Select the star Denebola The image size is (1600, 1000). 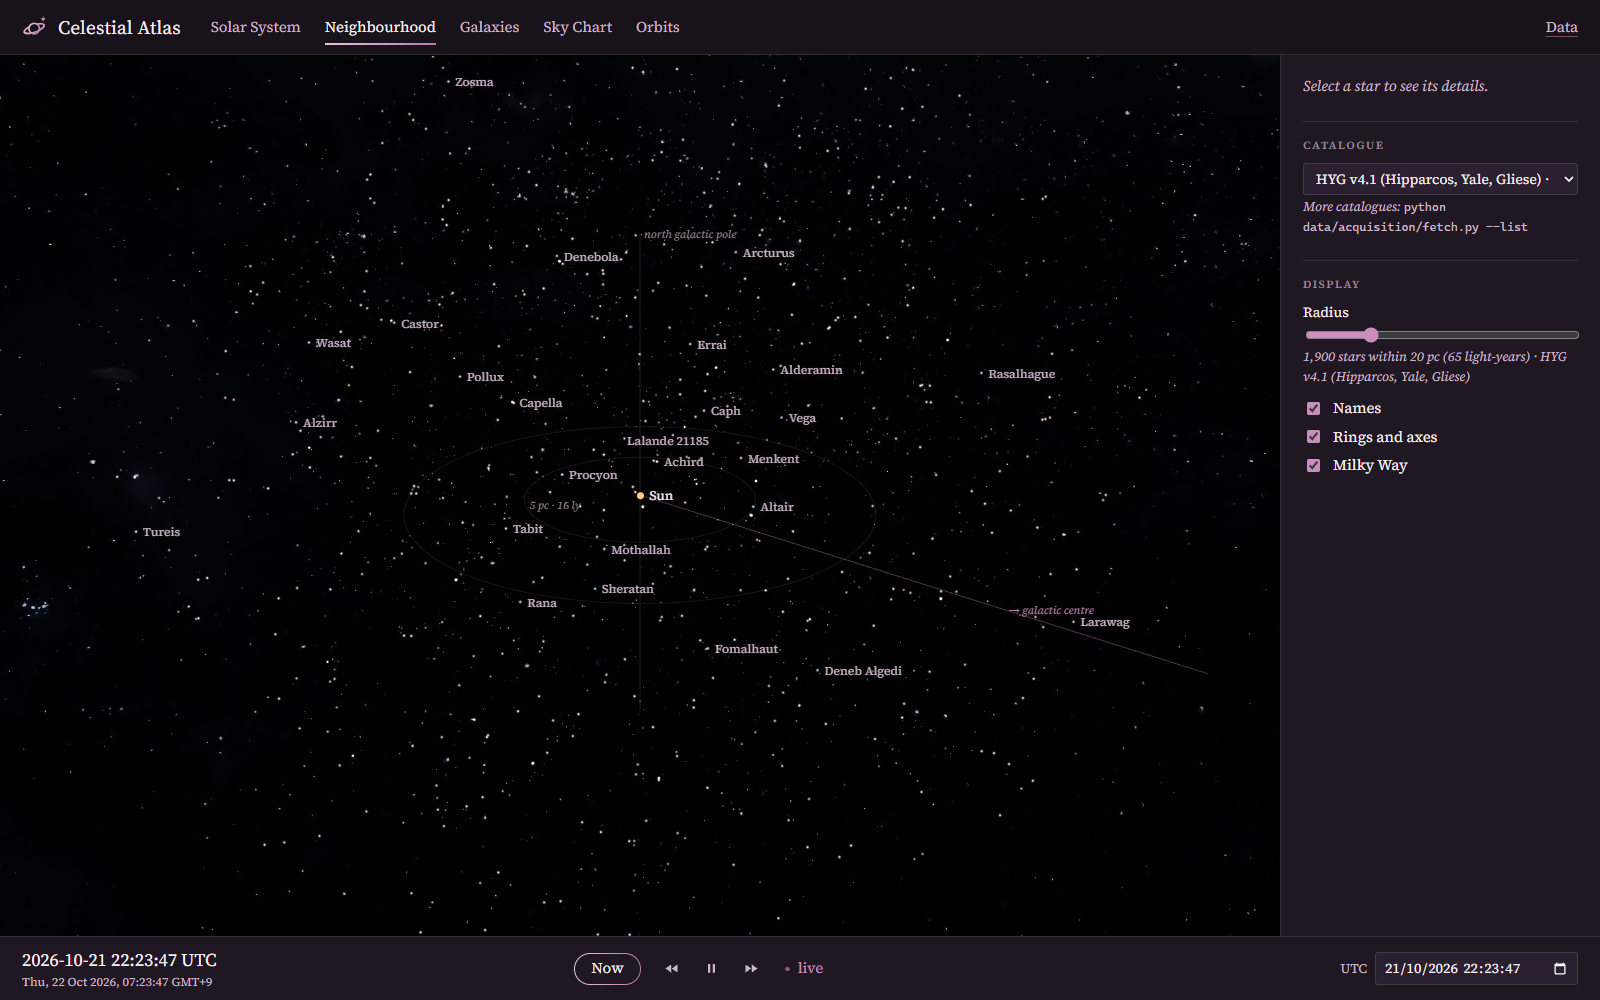590,257
